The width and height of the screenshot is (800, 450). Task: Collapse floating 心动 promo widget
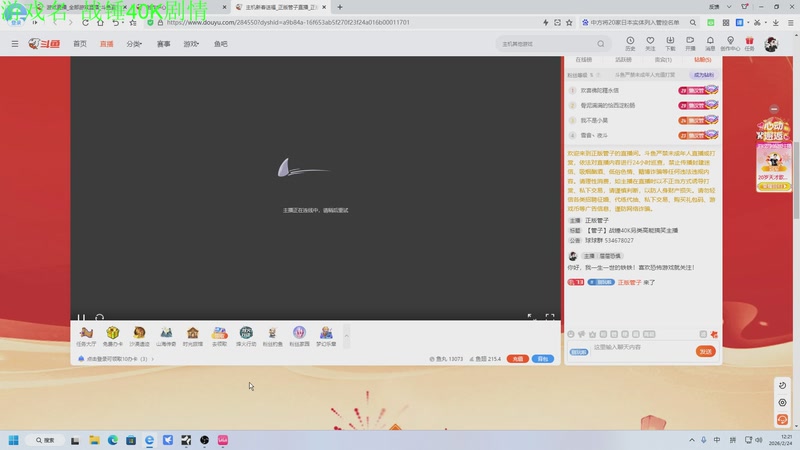[x=774, y=109]
